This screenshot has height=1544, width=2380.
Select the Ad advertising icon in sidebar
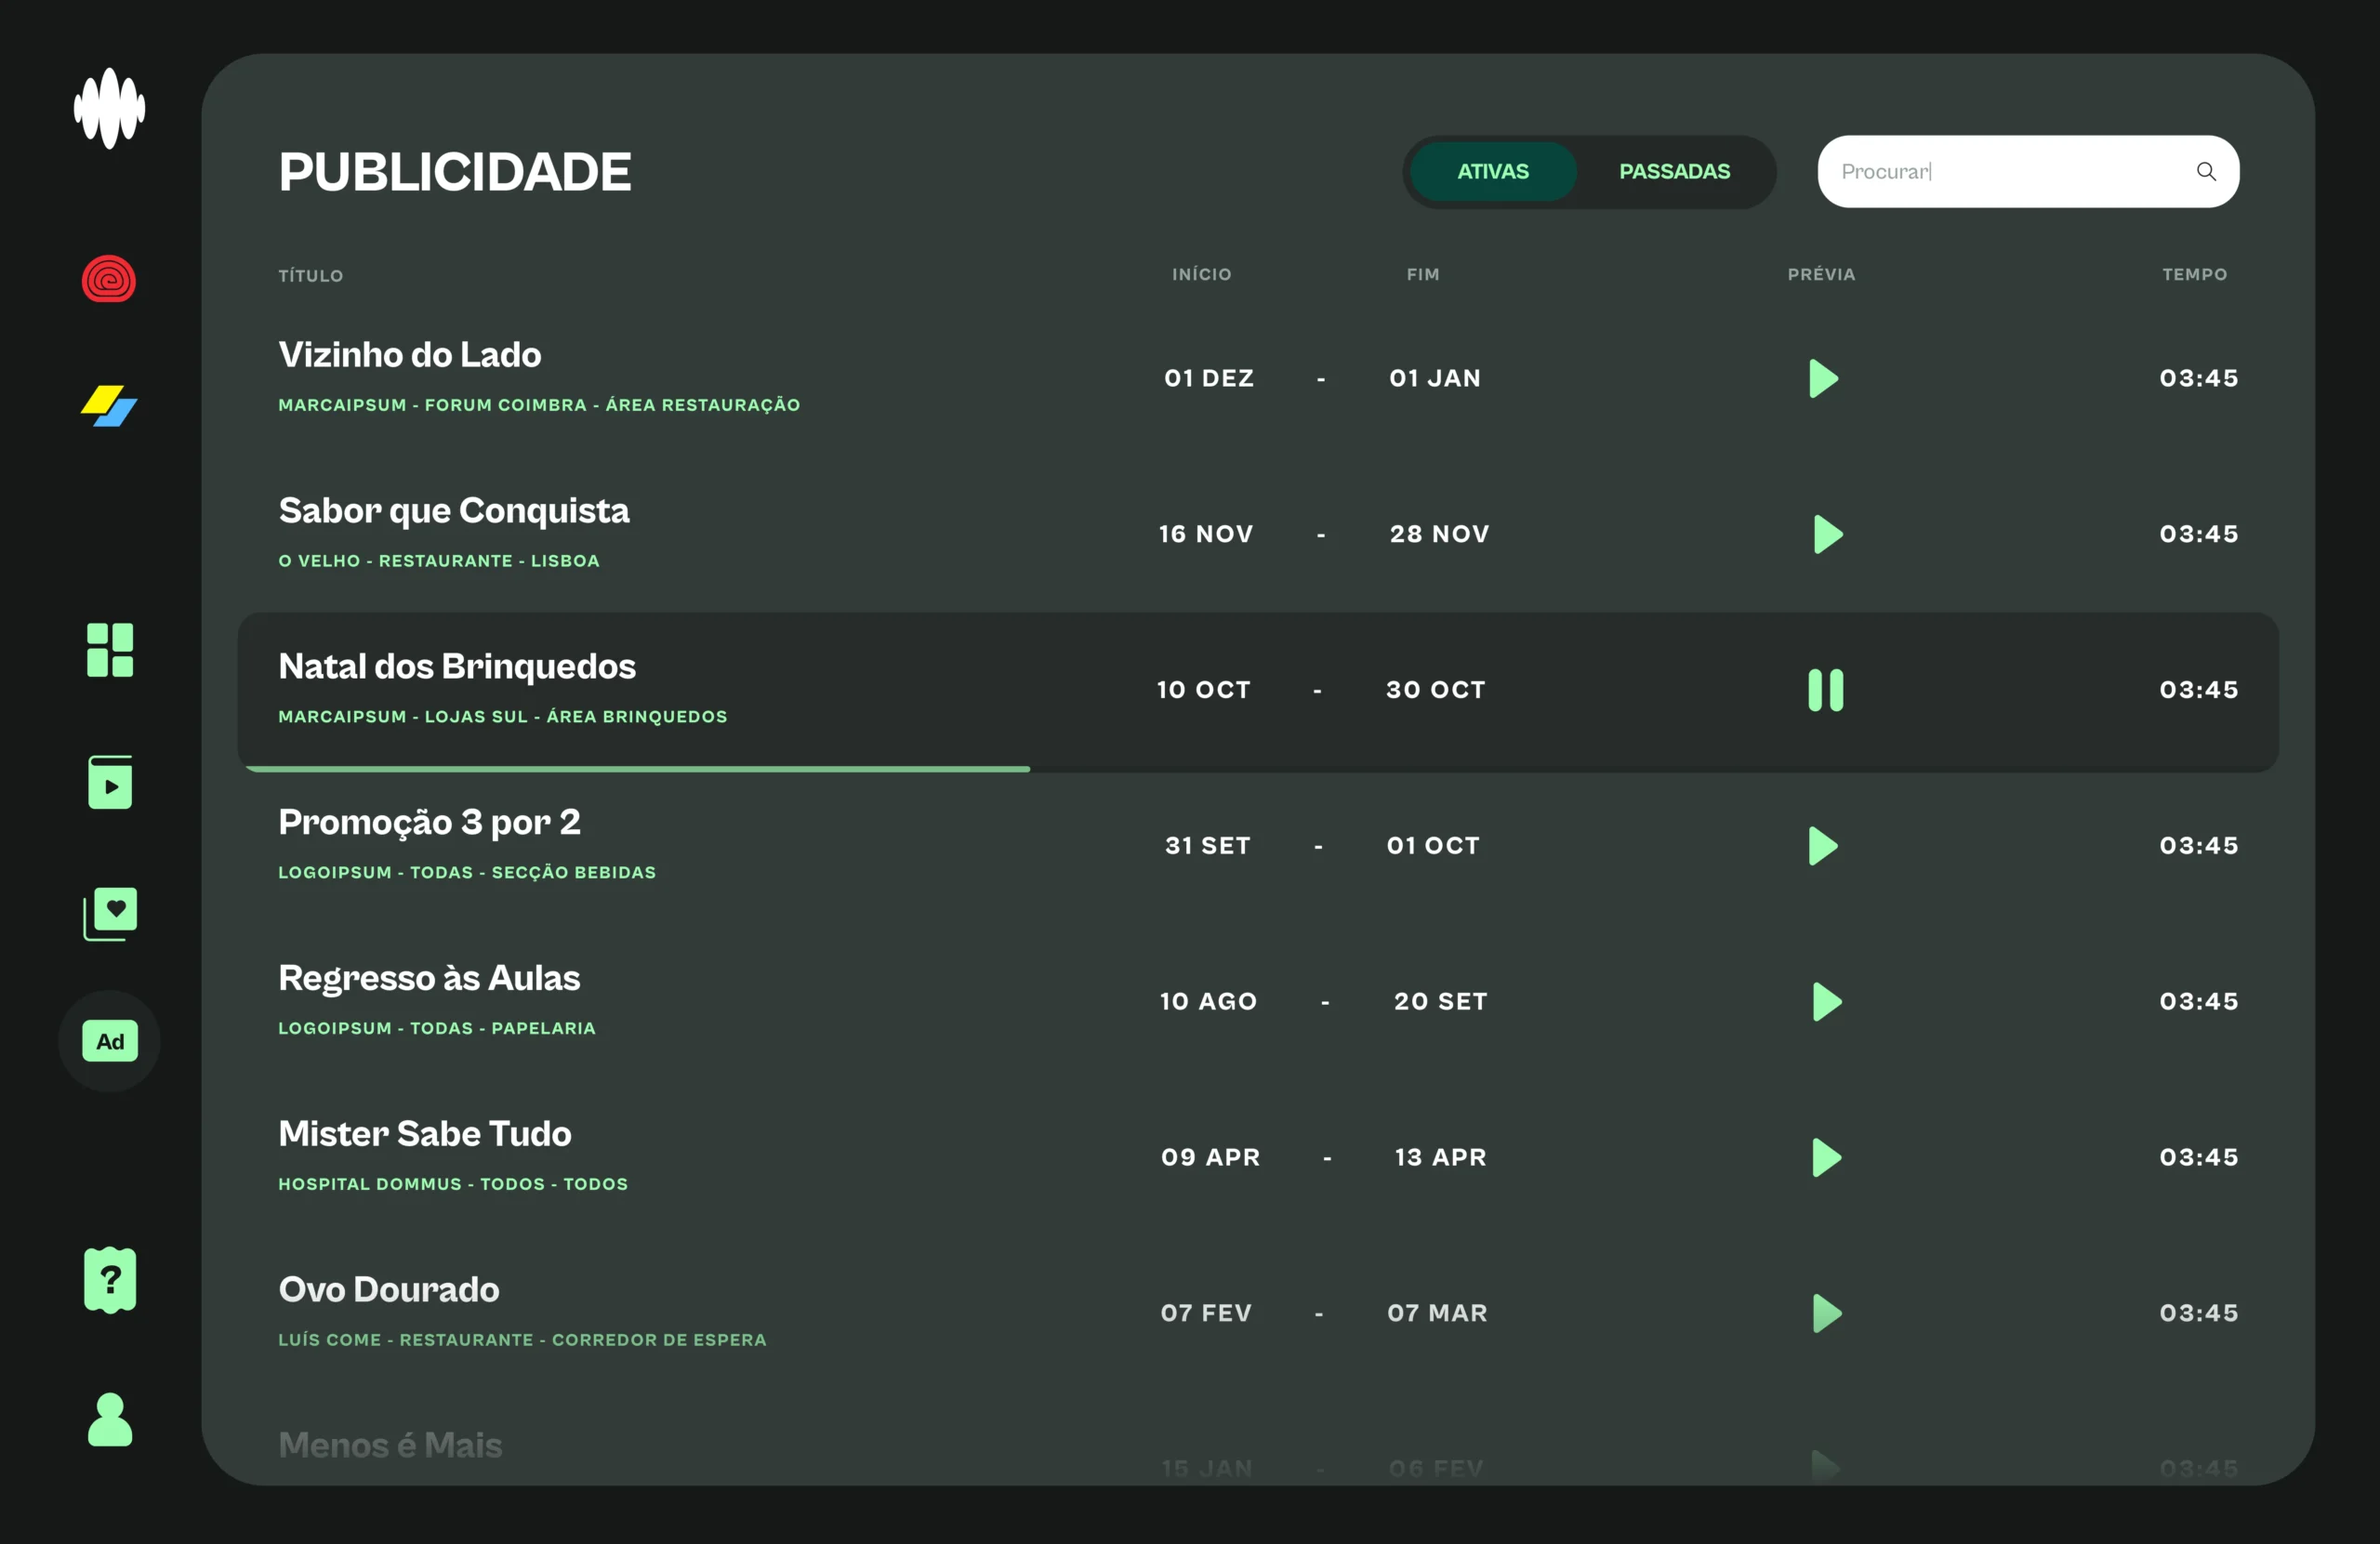tap(110, 1041)
